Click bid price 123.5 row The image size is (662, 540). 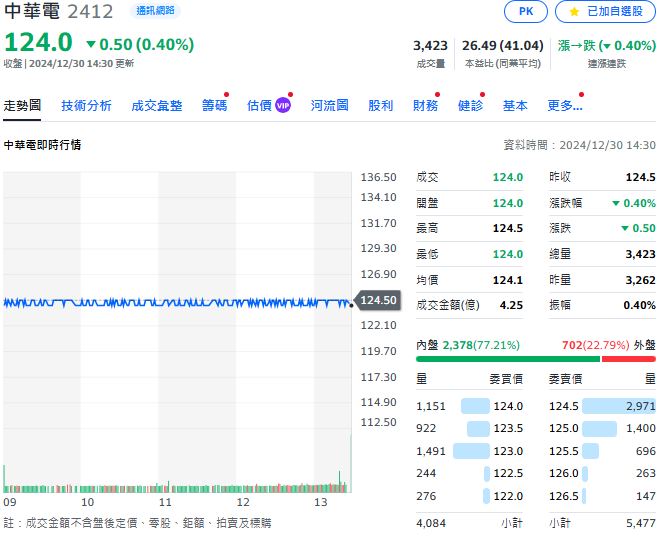(469, 429)
